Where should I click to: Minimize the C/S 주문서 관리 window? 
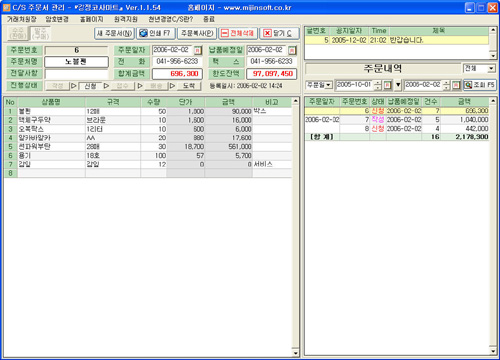click(470, 8)
